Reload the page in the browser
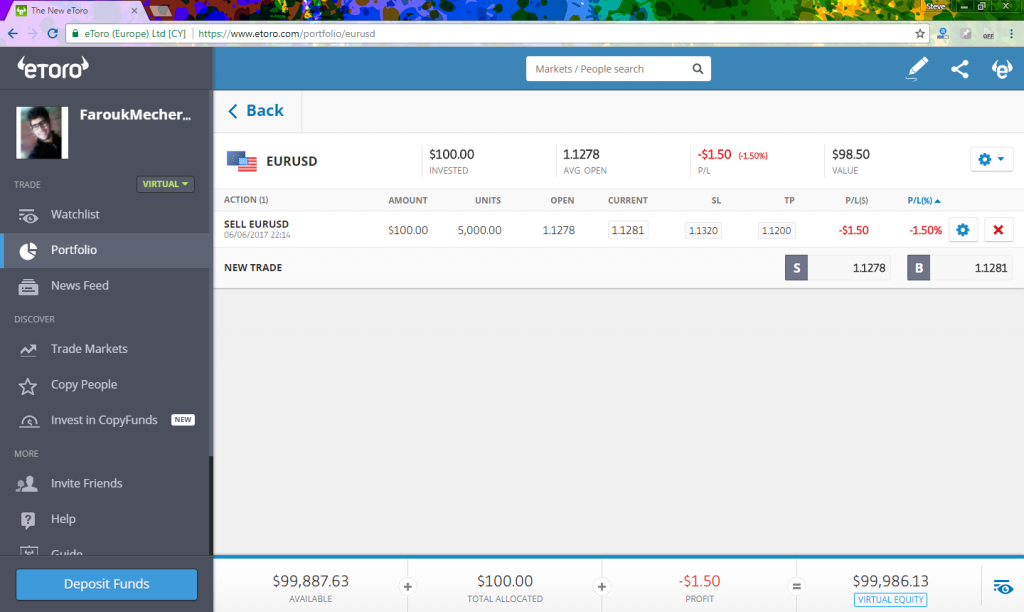This screenshot has height=612, width=1024. [53, 33]
